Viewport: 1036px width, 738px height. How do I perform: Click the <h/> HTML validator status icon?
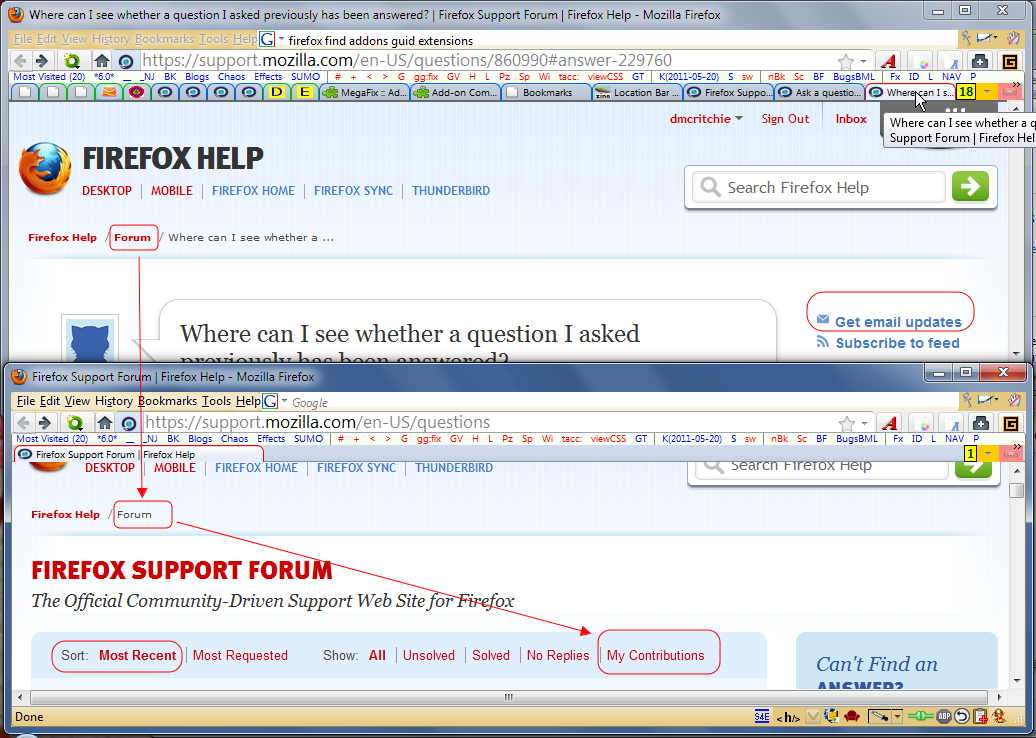788,717
